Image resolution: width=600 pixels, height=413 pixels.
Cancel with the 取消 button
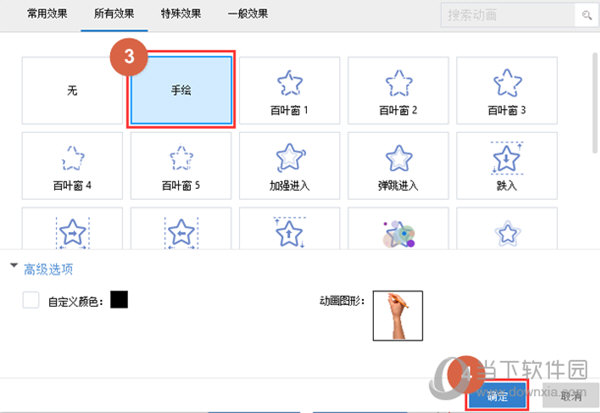tap(571, 395)
